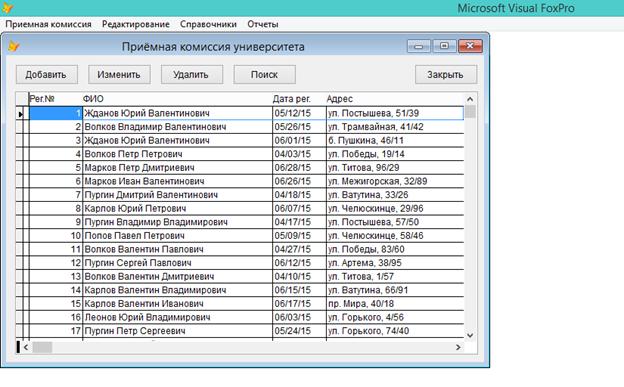Click the horizontal scroll right arrow

coord(458,347)
